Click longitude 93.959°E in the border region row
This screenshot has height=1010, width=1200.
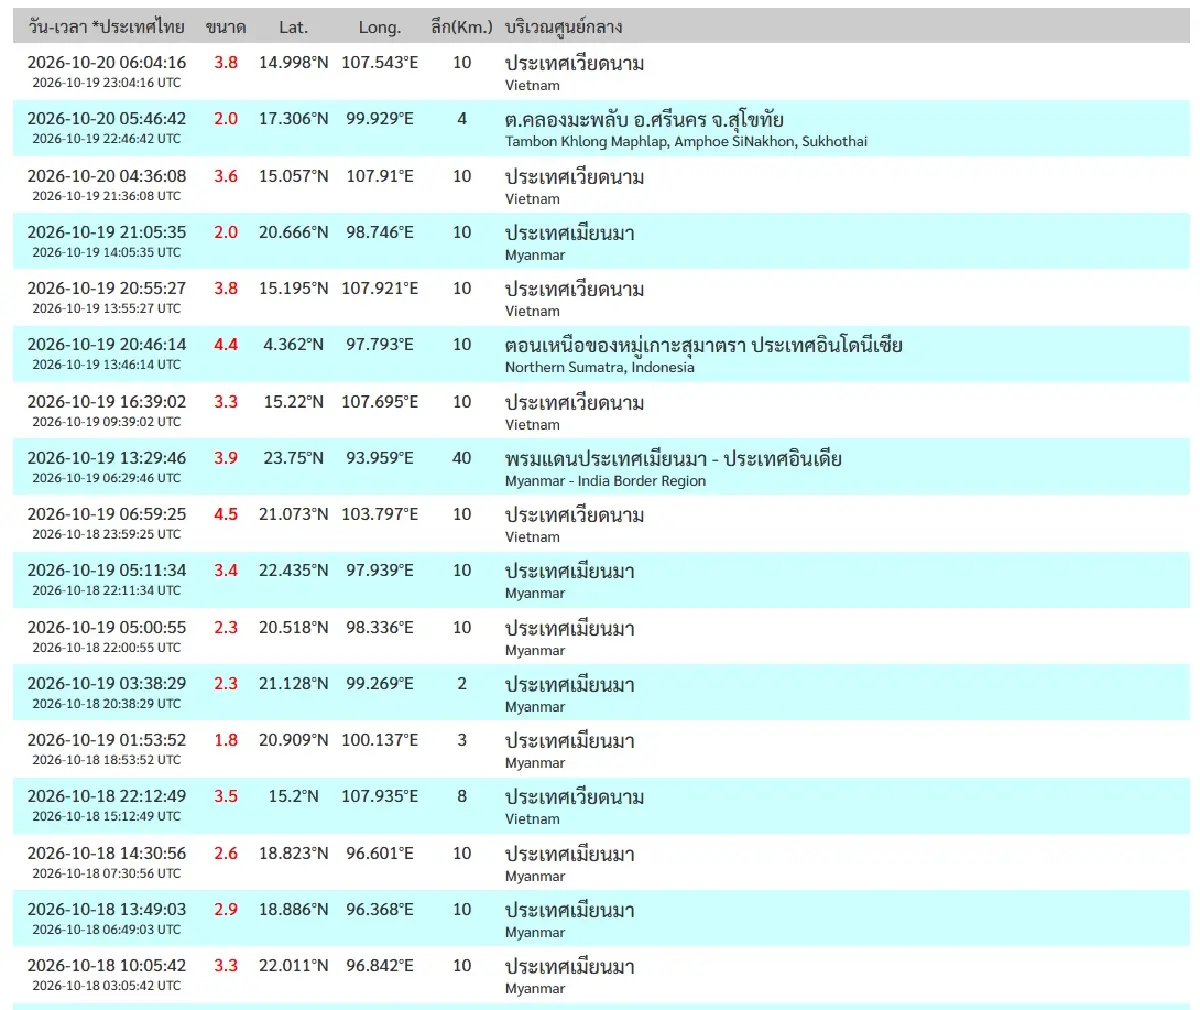pyautogui.click(x=380, y=458)
